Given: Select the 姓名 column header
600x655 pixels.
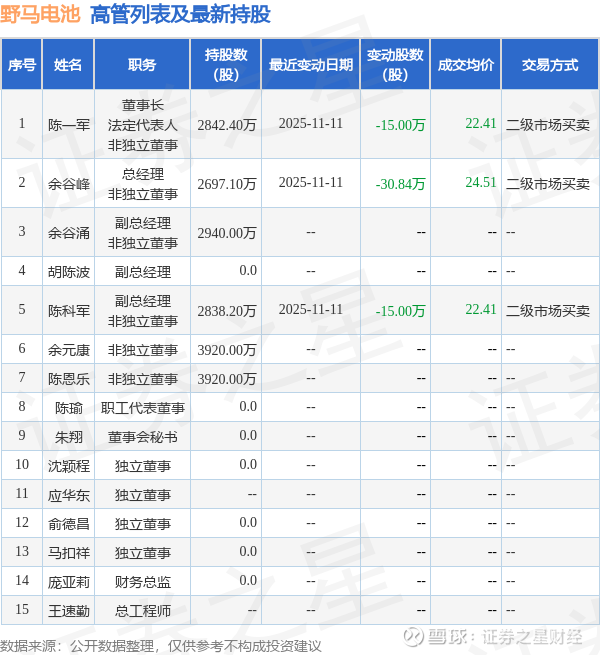Looking at the screenshot, I should tap(68, 65).
